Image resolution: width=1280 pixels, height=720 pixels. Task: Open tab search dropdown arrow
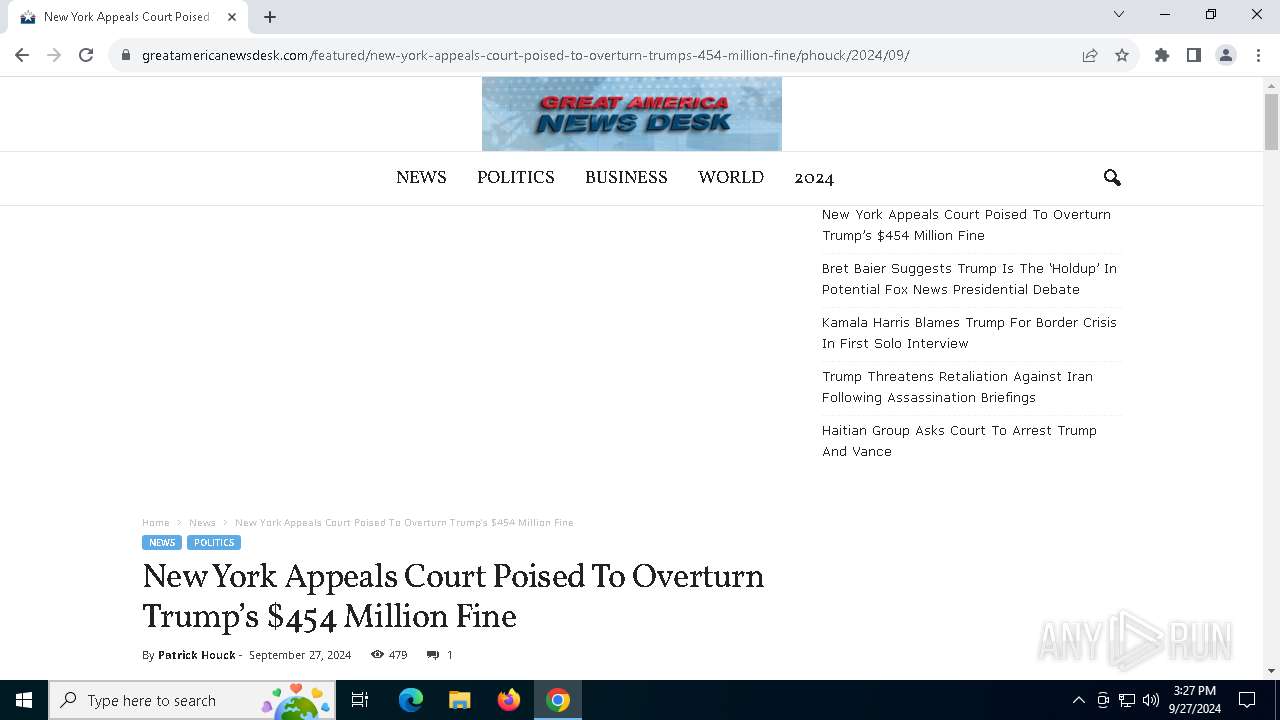1119,14
